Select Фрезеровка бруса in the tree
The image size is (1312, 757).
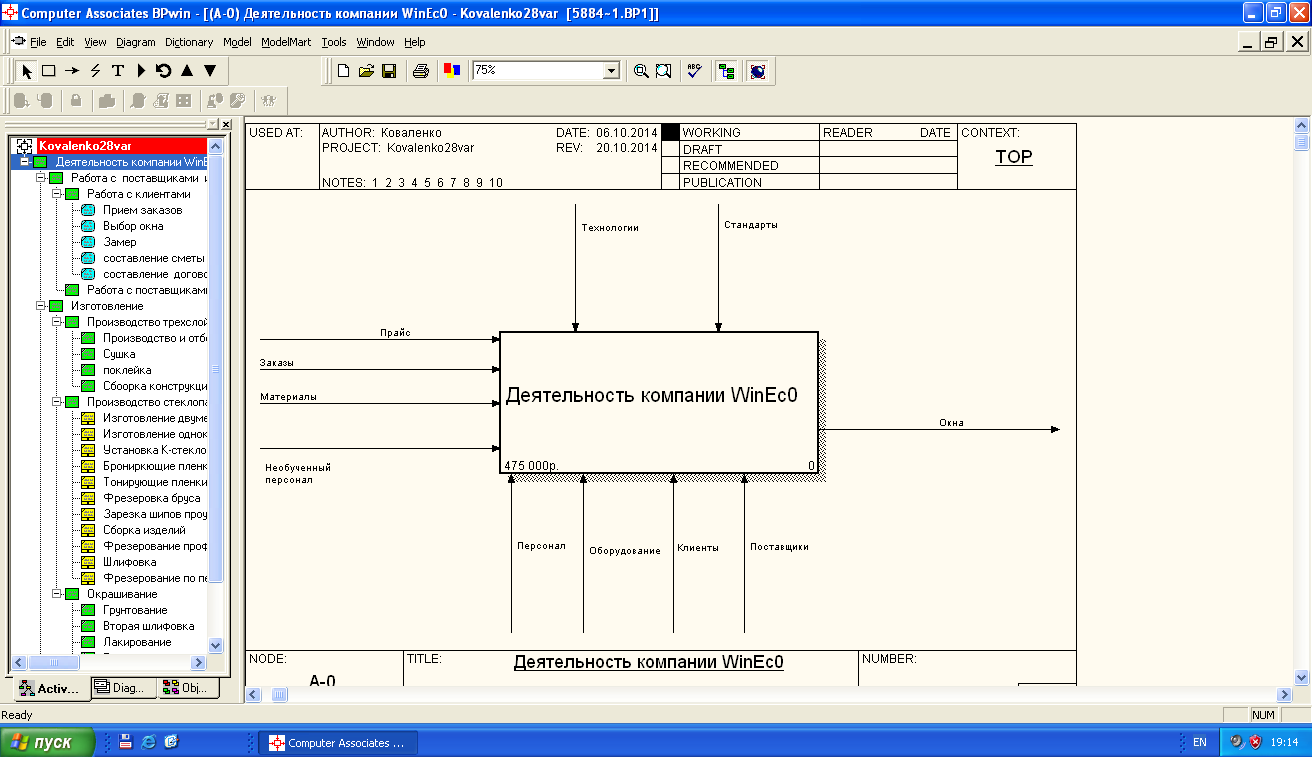coord(151,498)
